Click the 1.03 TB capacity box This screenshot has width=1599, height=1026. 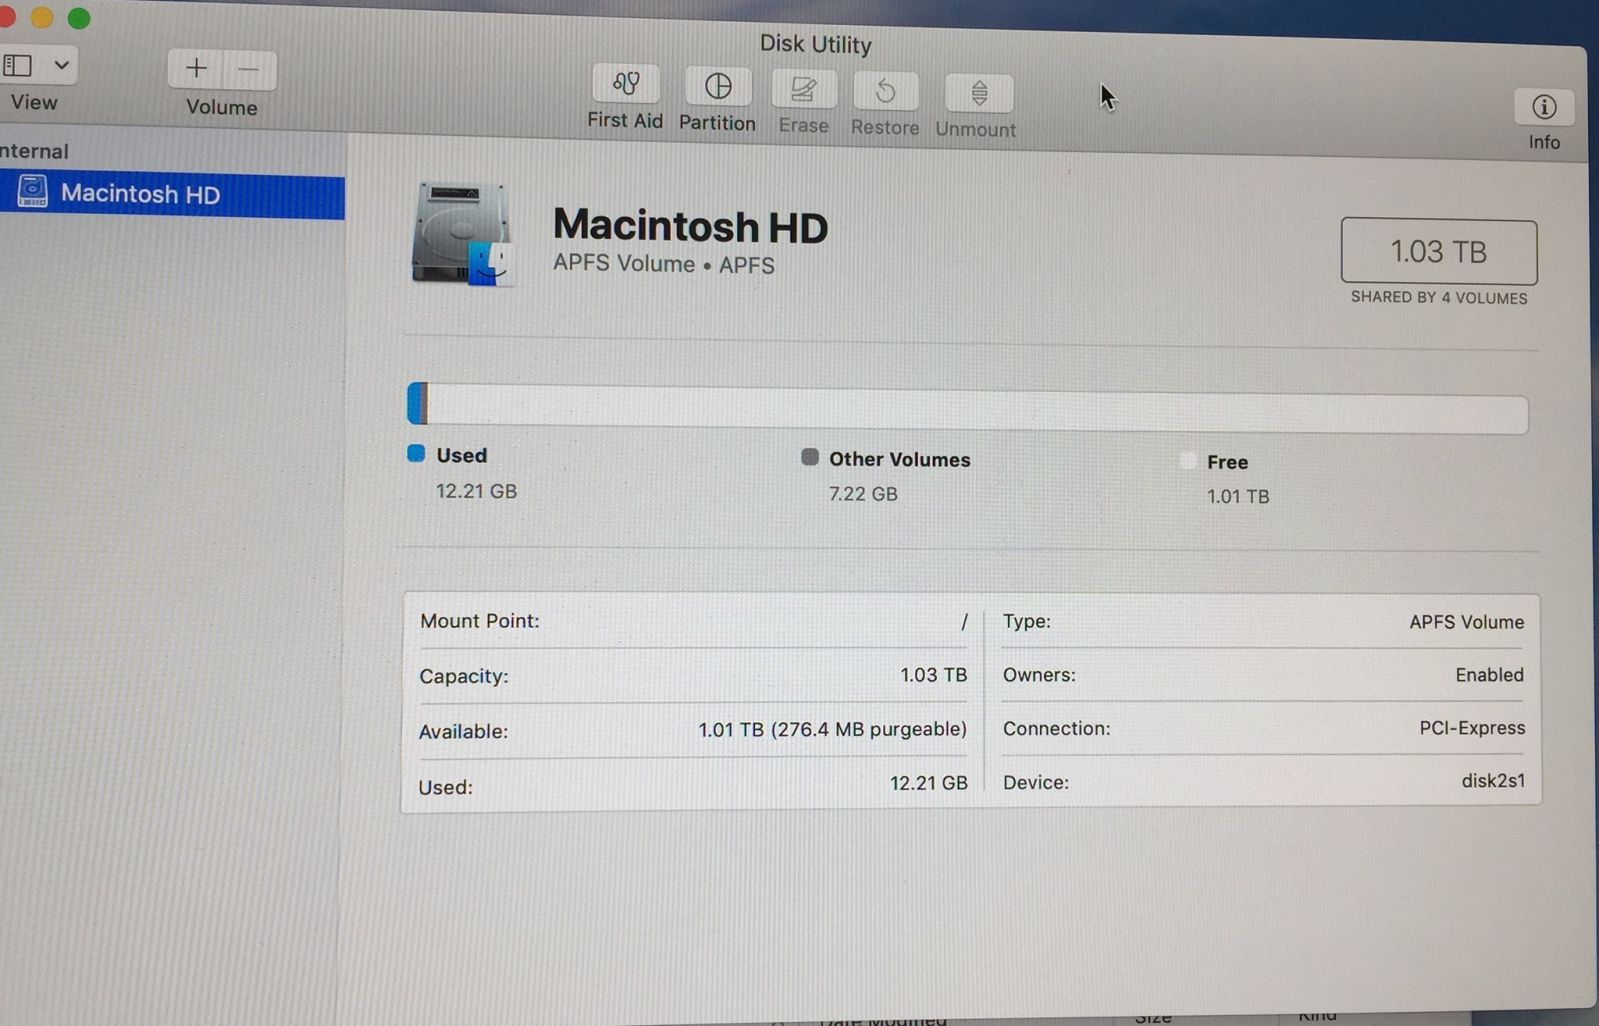1438,252
